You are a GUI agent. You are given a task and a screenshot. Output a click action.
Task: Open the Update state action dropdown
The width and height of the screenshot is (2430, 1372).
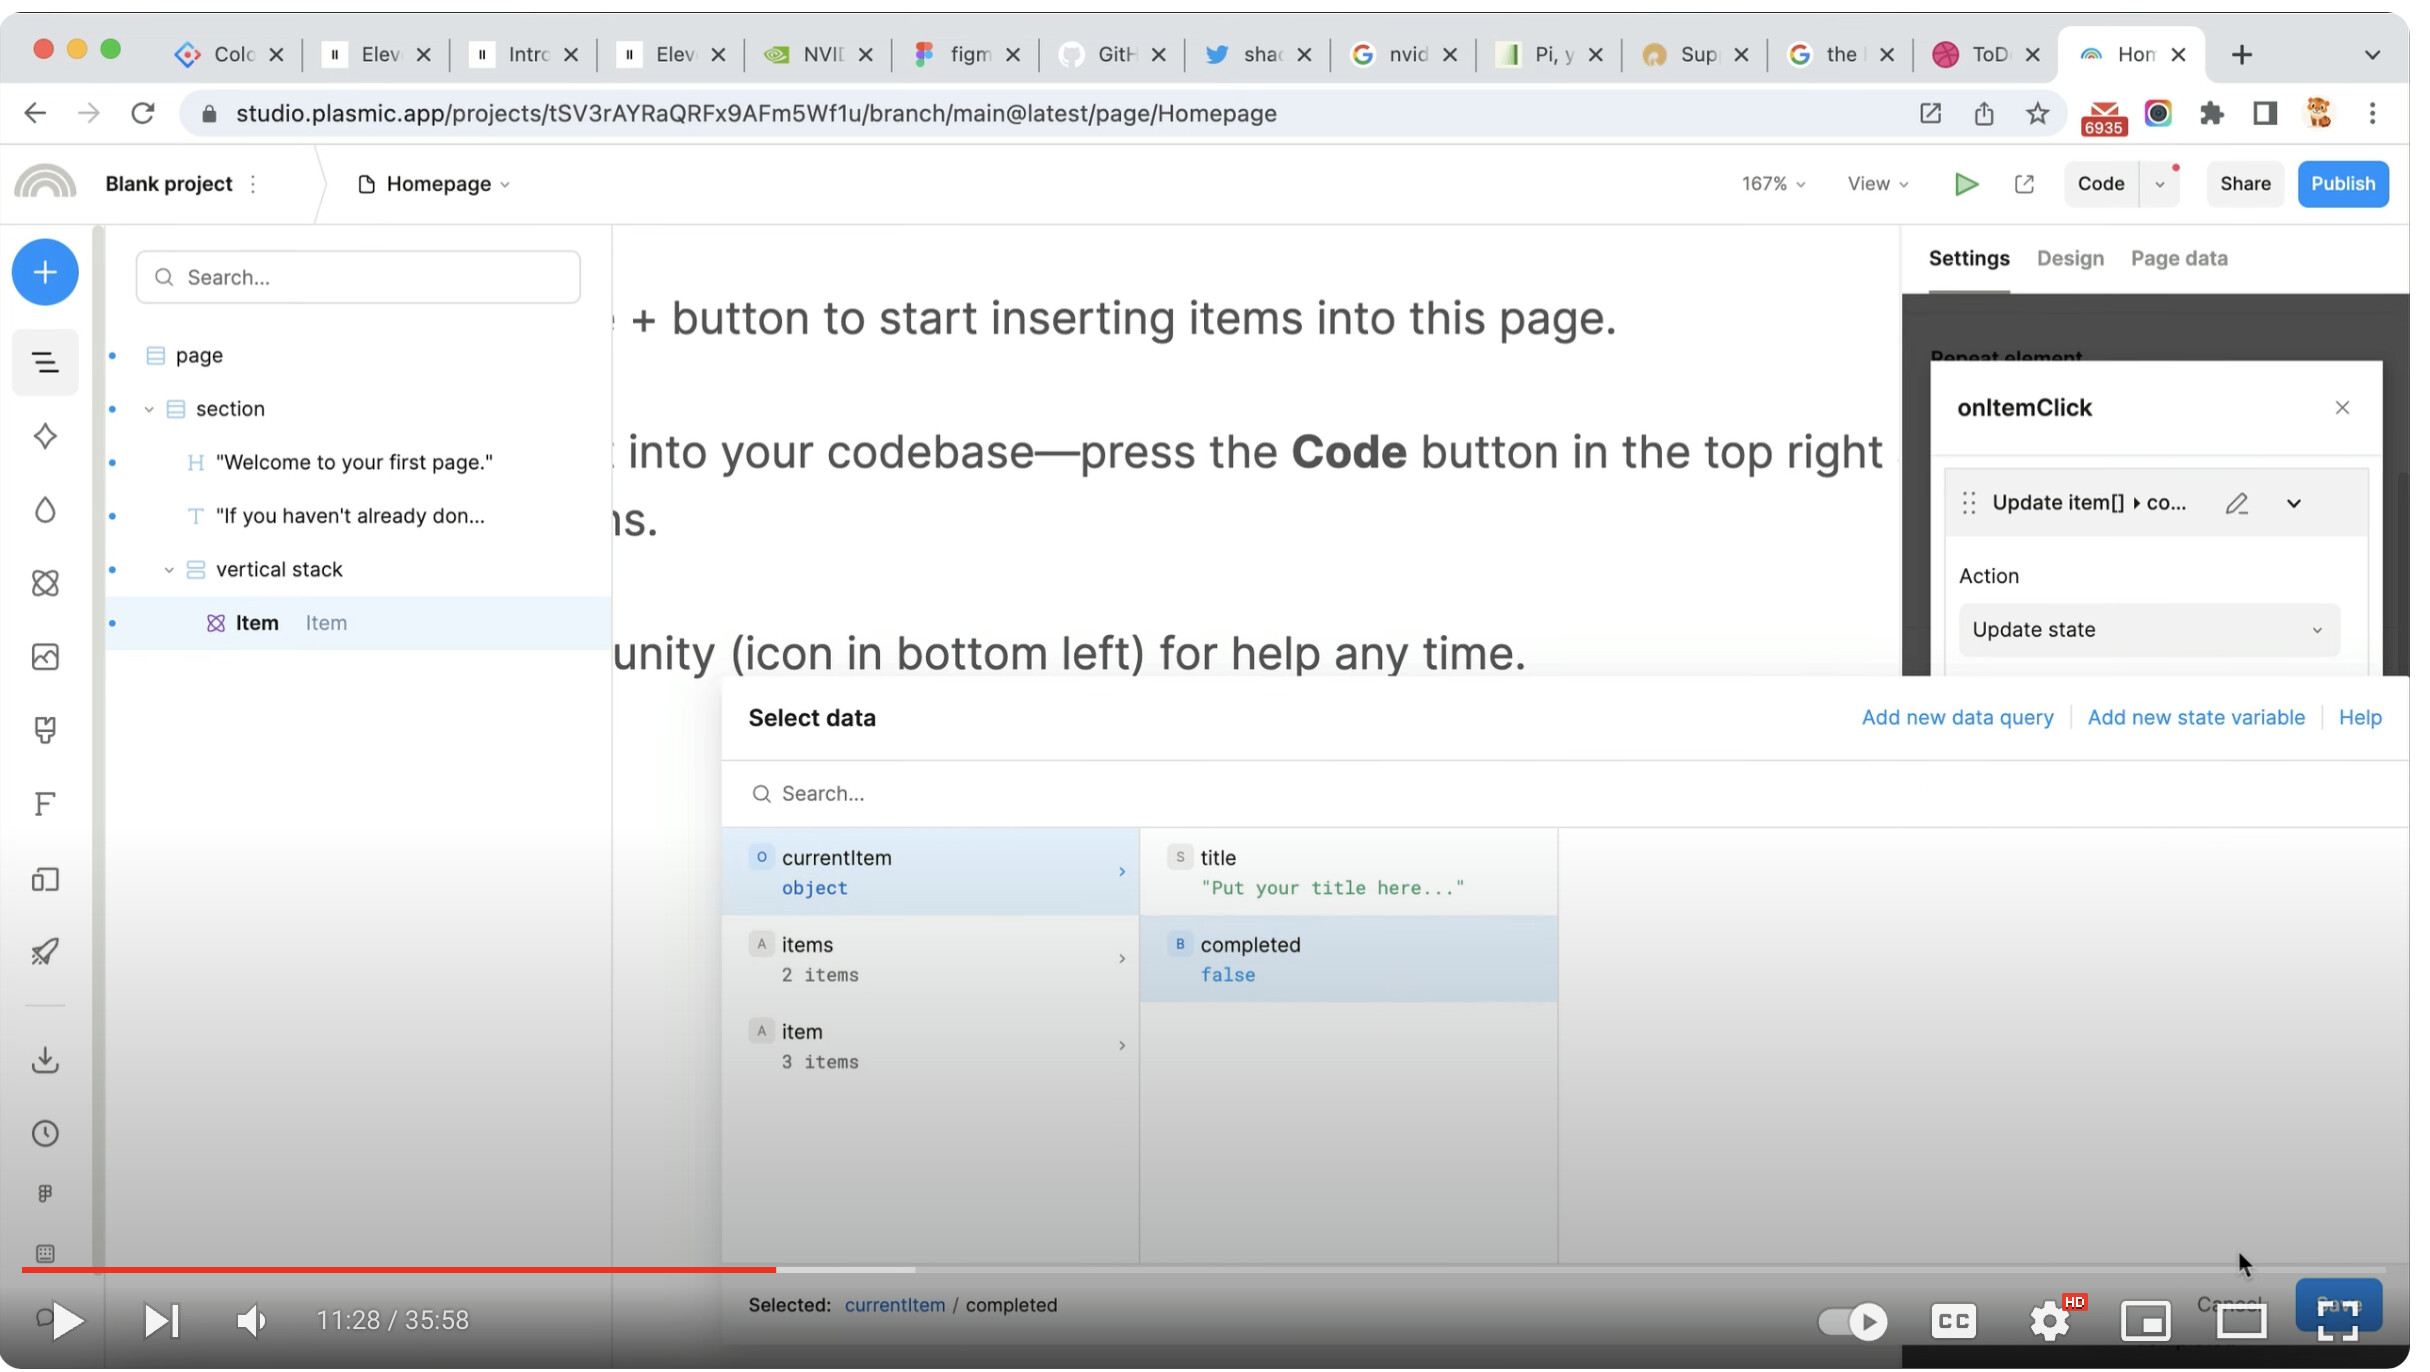2149,631
